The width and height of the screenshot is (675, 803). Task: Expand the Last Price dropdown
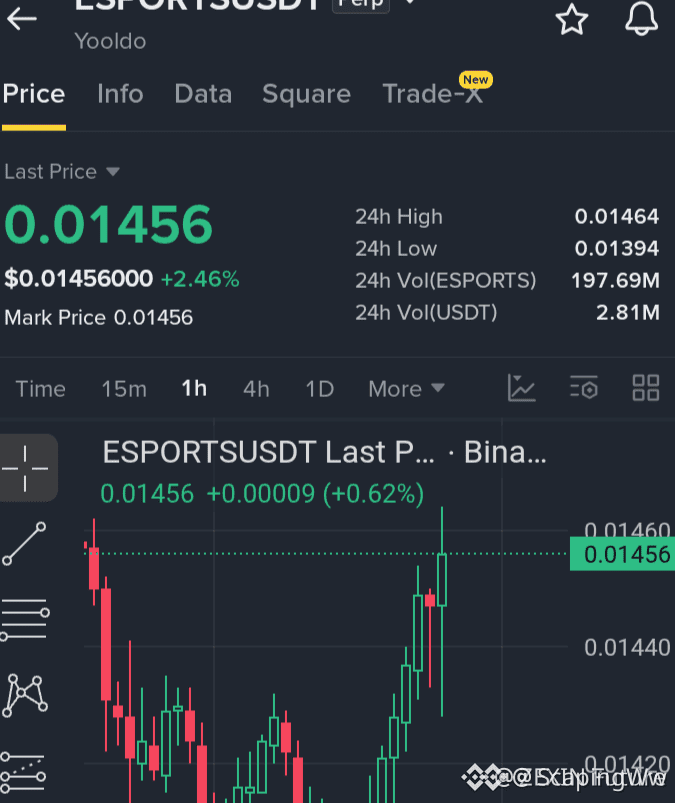point(62,172)
